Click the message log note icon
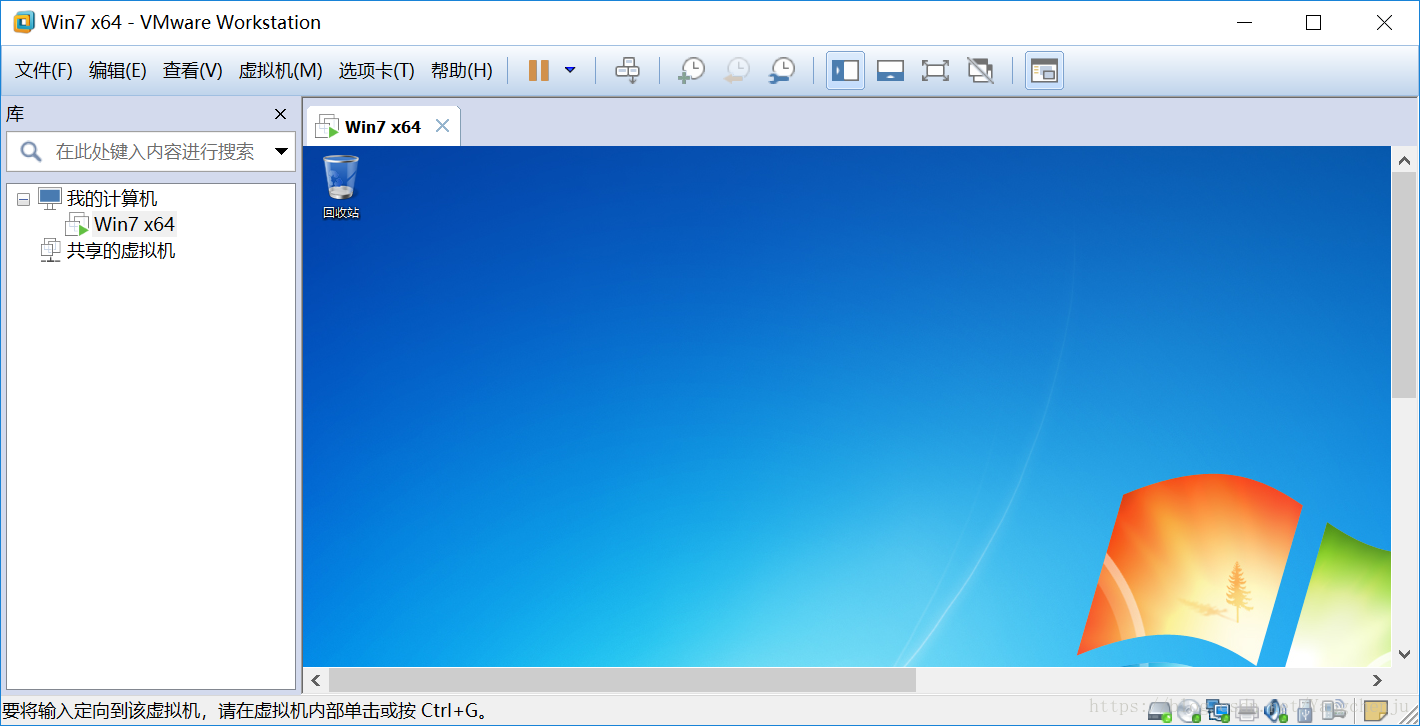This screenshot has width=1420, height=726. pos(1376,711)
